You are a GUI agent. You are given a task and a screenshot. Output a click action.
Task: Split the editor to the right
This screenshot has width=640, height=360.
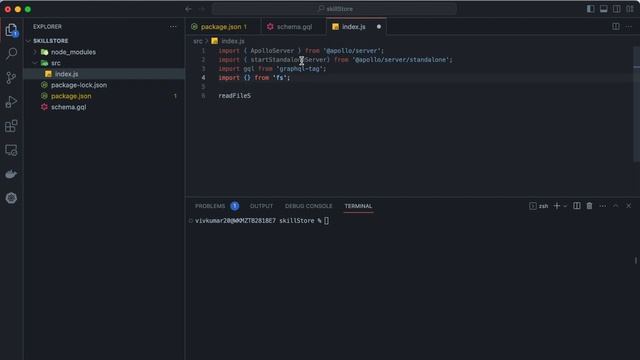616,27
